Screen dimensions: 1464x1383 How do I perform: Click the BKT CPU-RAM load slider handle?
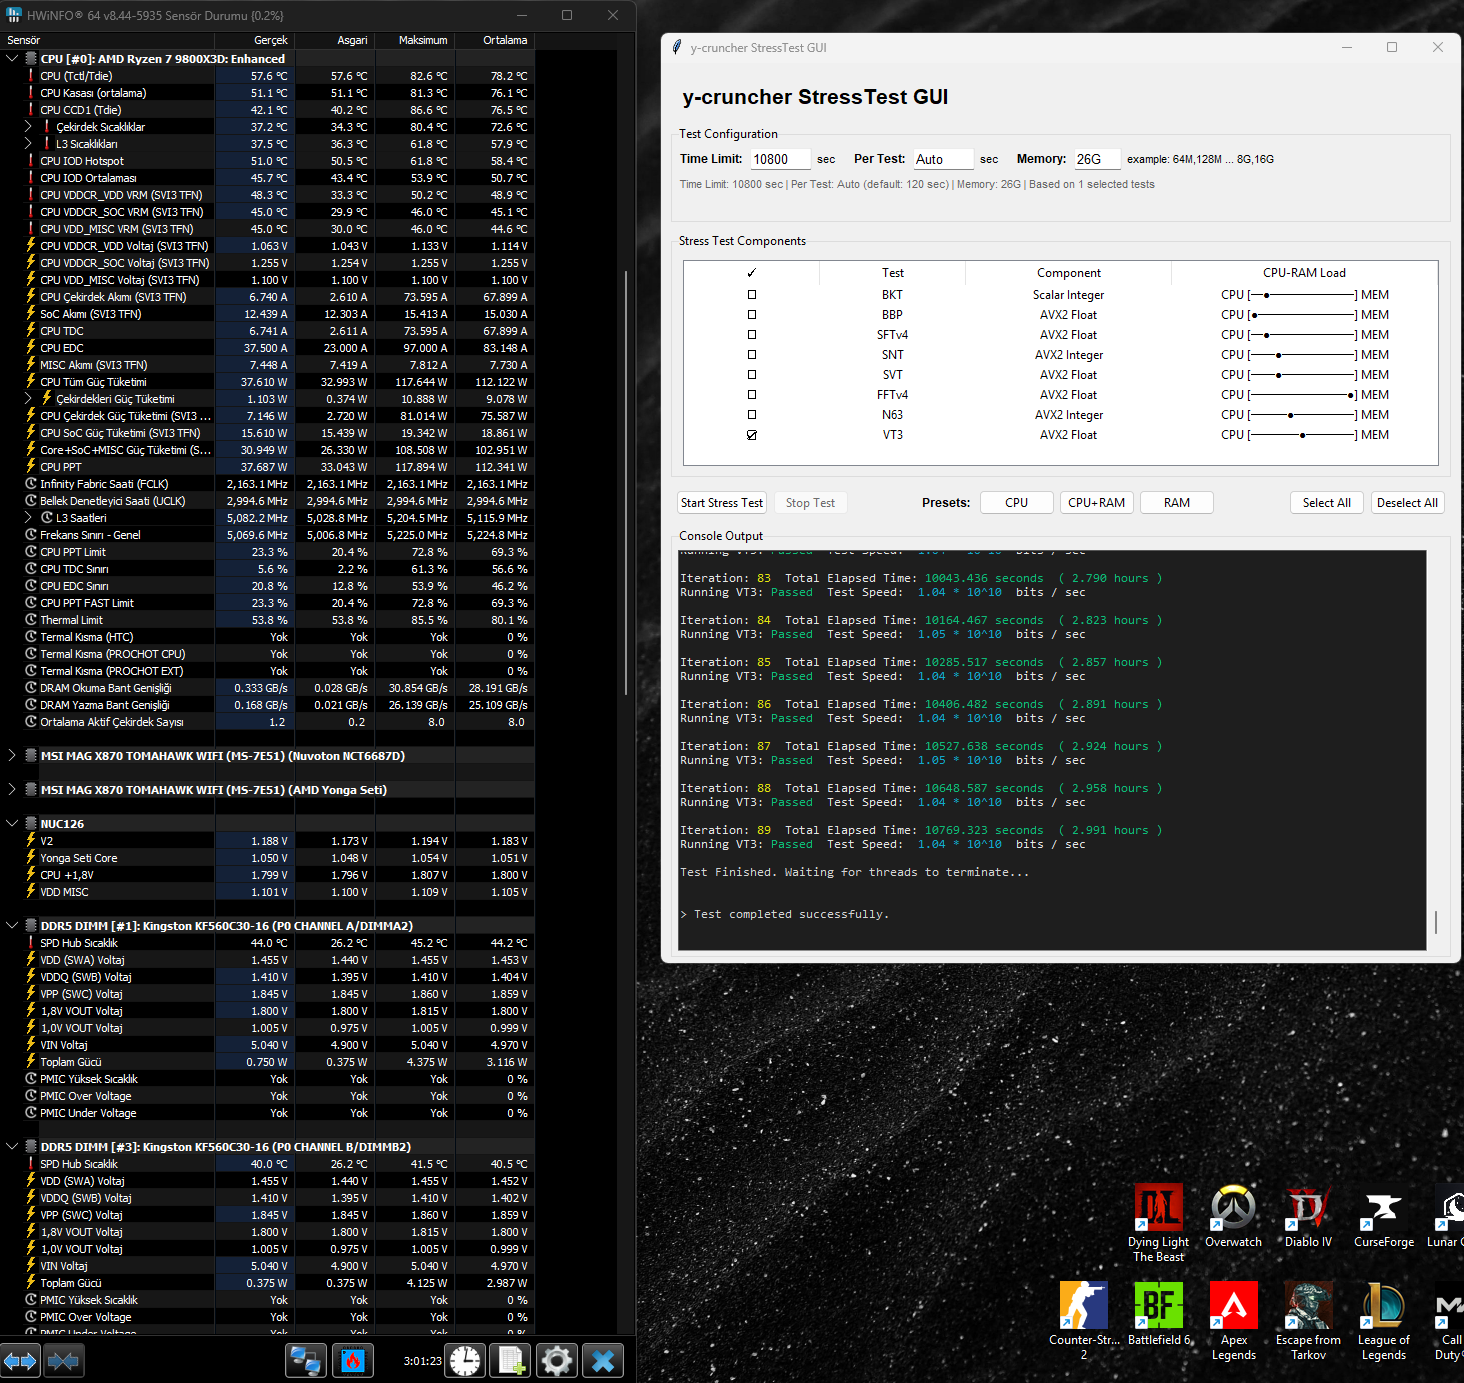(x=1267, y=295)
